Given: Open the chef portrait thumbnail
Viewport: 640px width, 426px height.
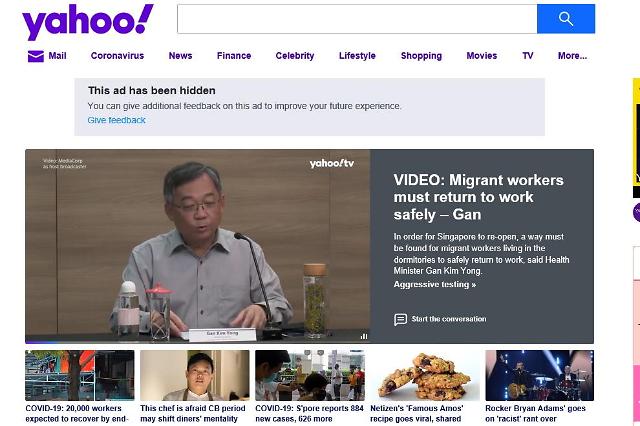Looking at the screenshot, I should tap(195, 375).
